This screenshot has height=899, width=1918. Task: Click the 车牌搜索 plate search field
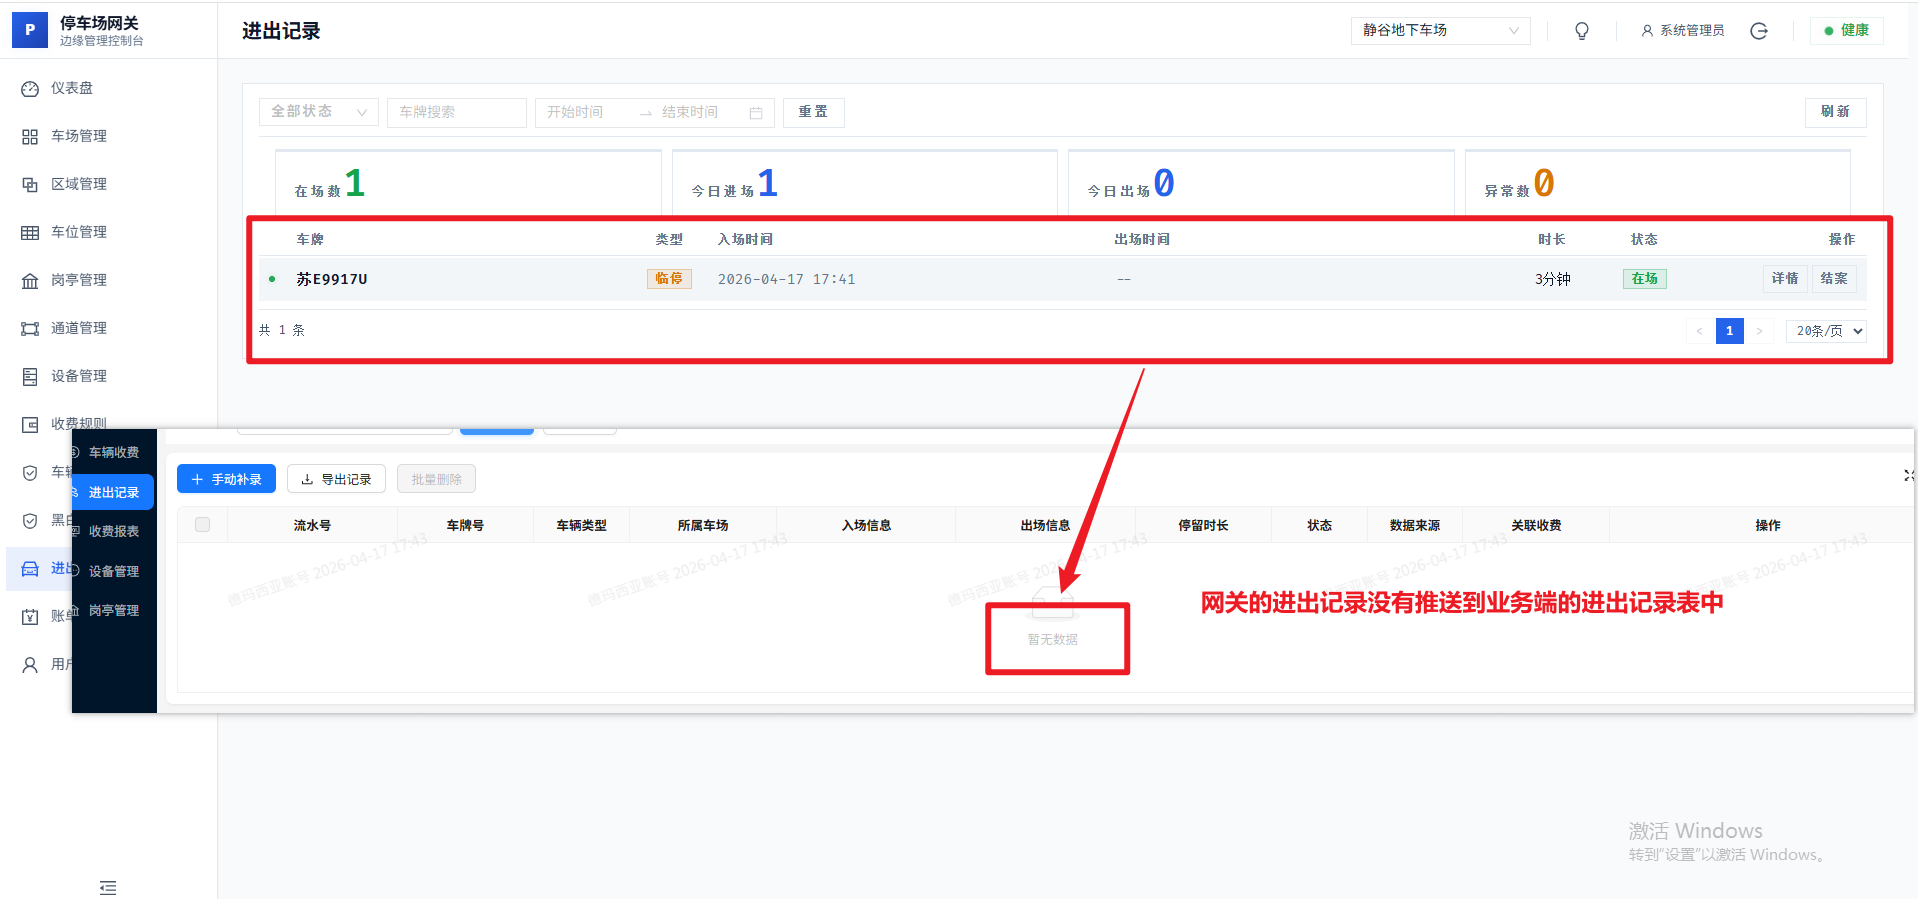pyautogui.click(x=456, y=112)
